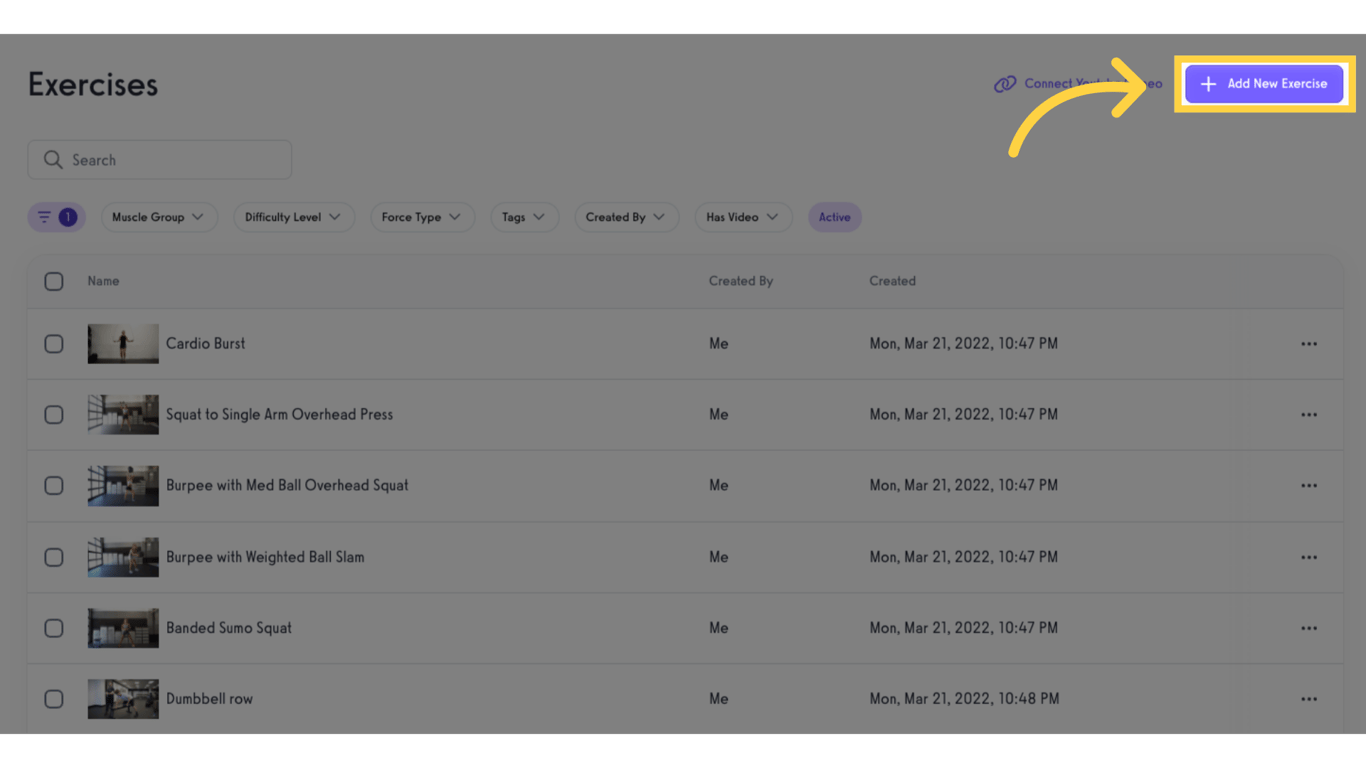
Task: Open the Has Video filter dropdown
Action: 743,217
